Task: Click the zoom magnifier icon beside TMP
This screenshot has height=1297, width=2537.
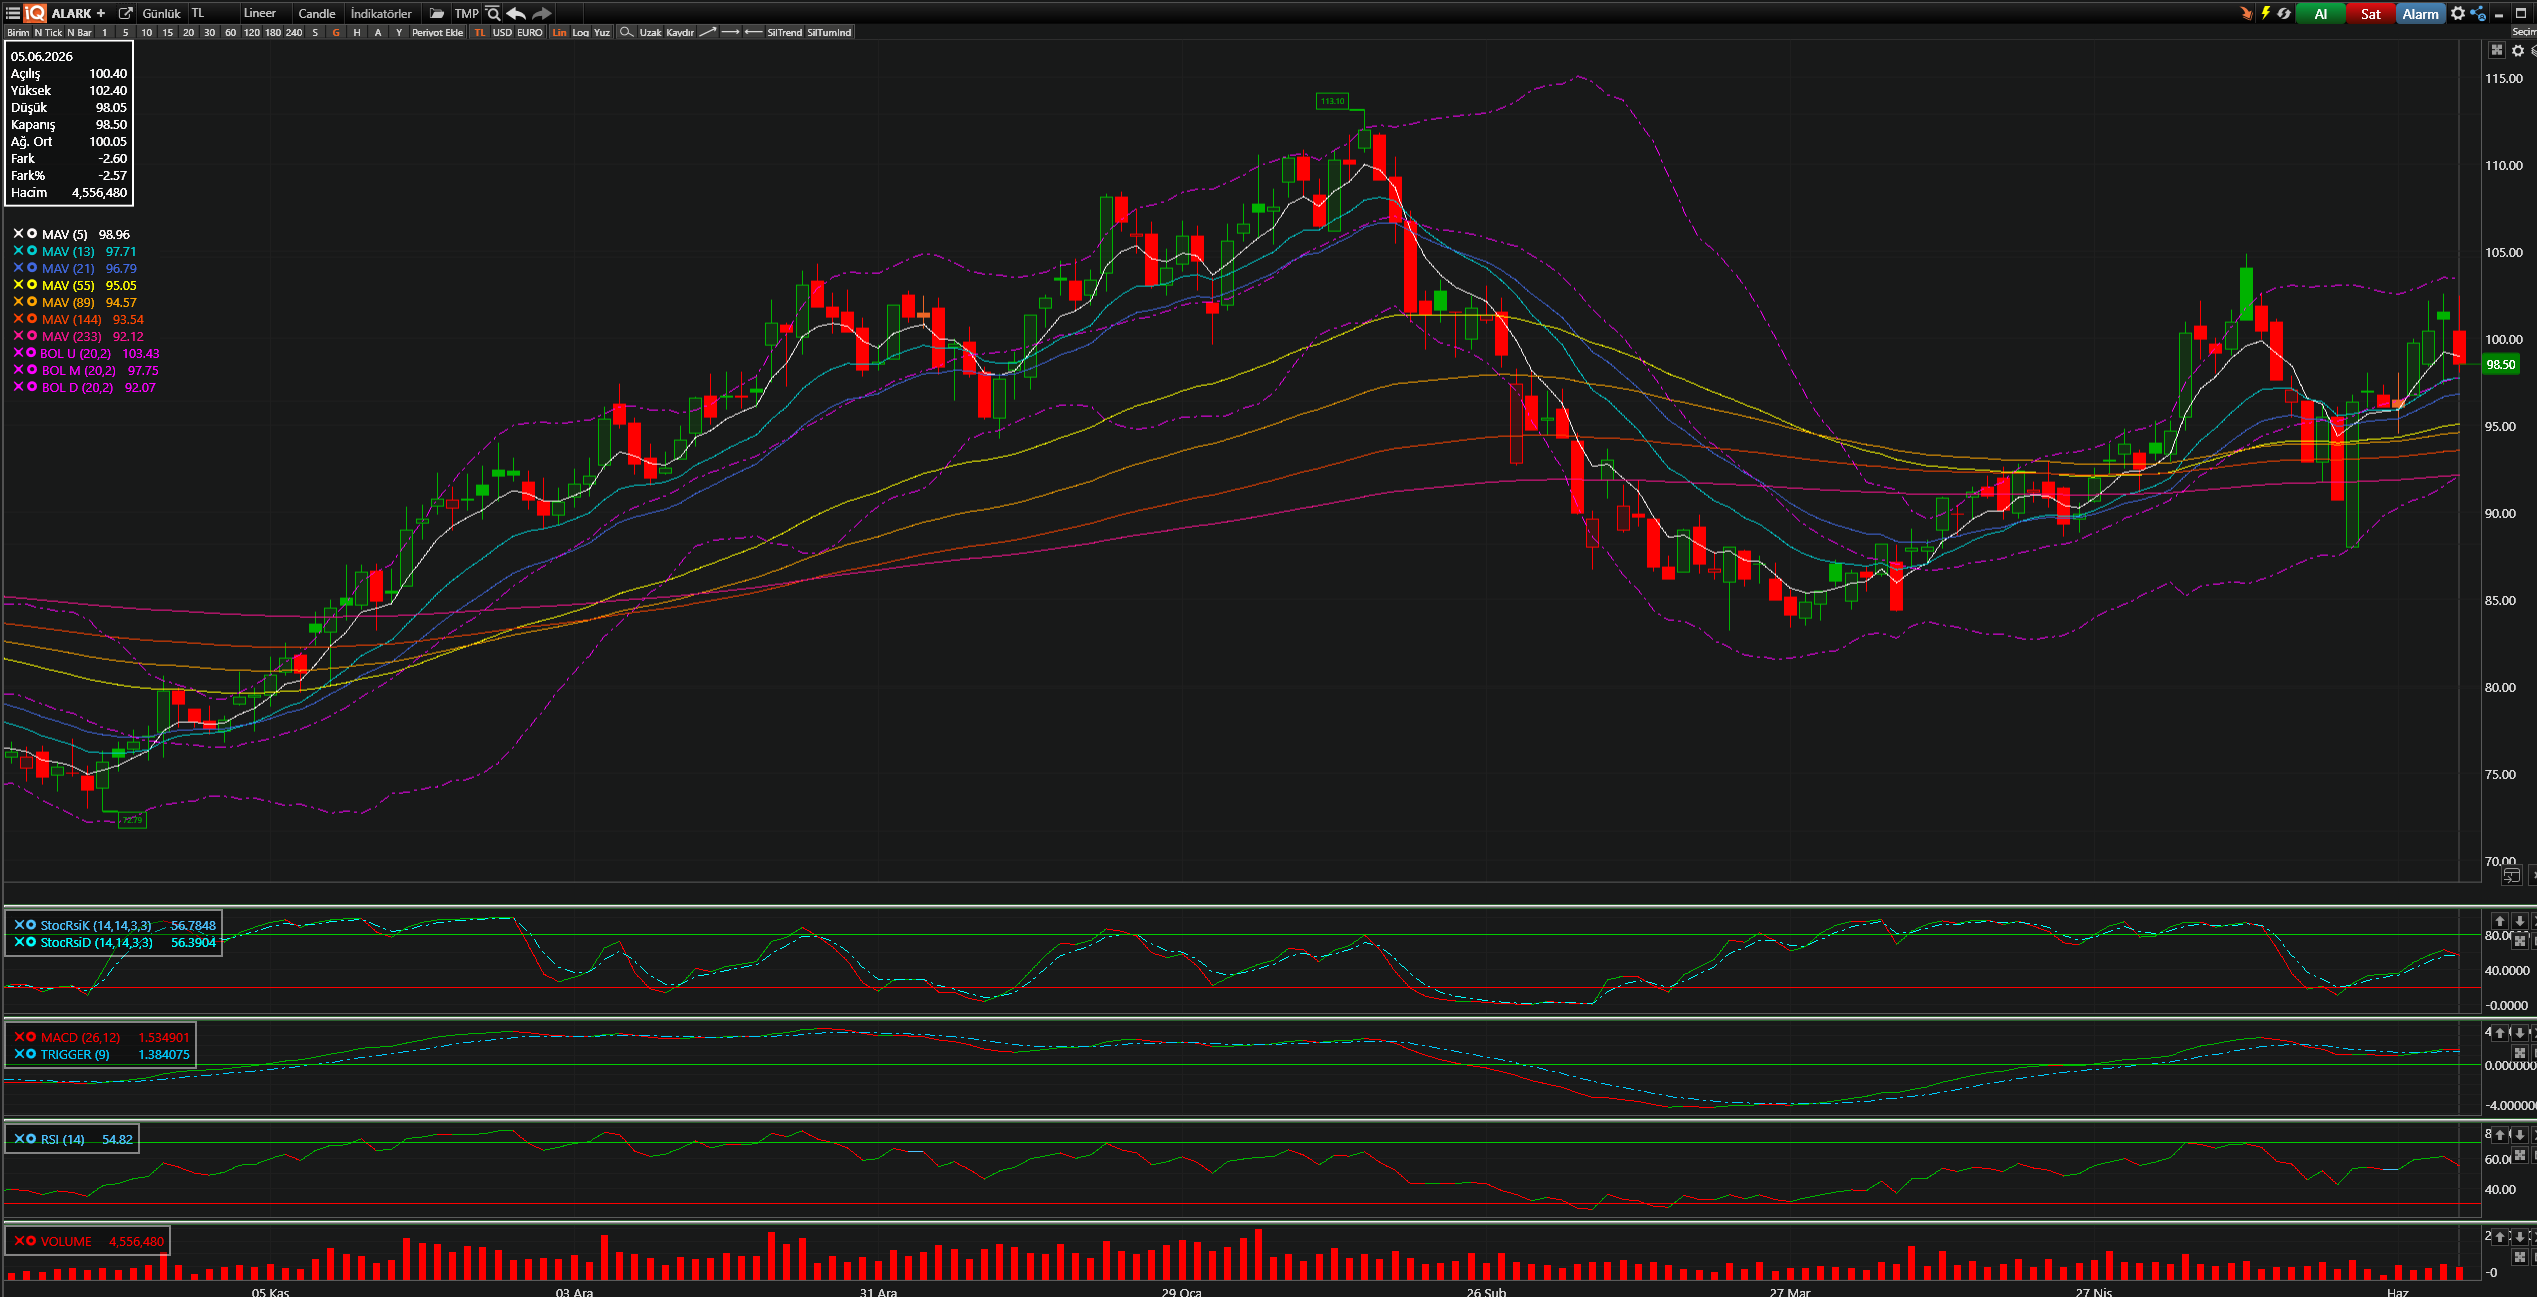Action: (493, 13)
